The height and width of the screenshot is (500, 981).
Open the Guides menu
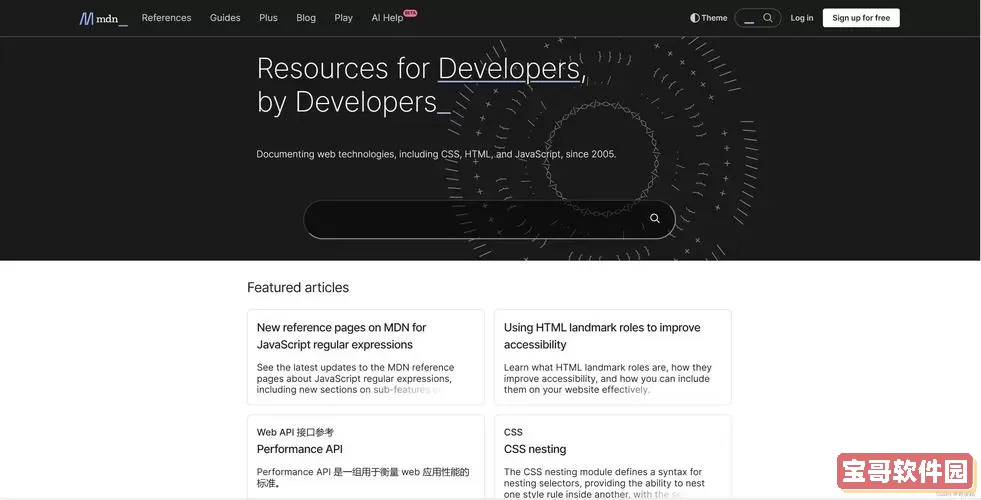[x=225, y=18]
